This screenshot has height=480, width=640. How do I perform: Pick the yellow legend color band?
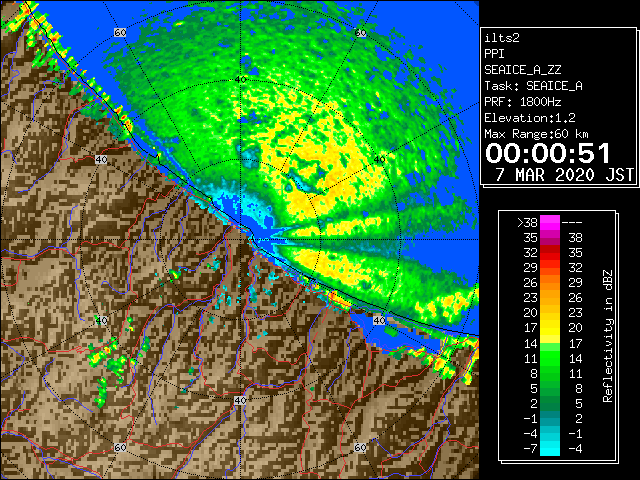pyautogui.click(x=550, y=328)
